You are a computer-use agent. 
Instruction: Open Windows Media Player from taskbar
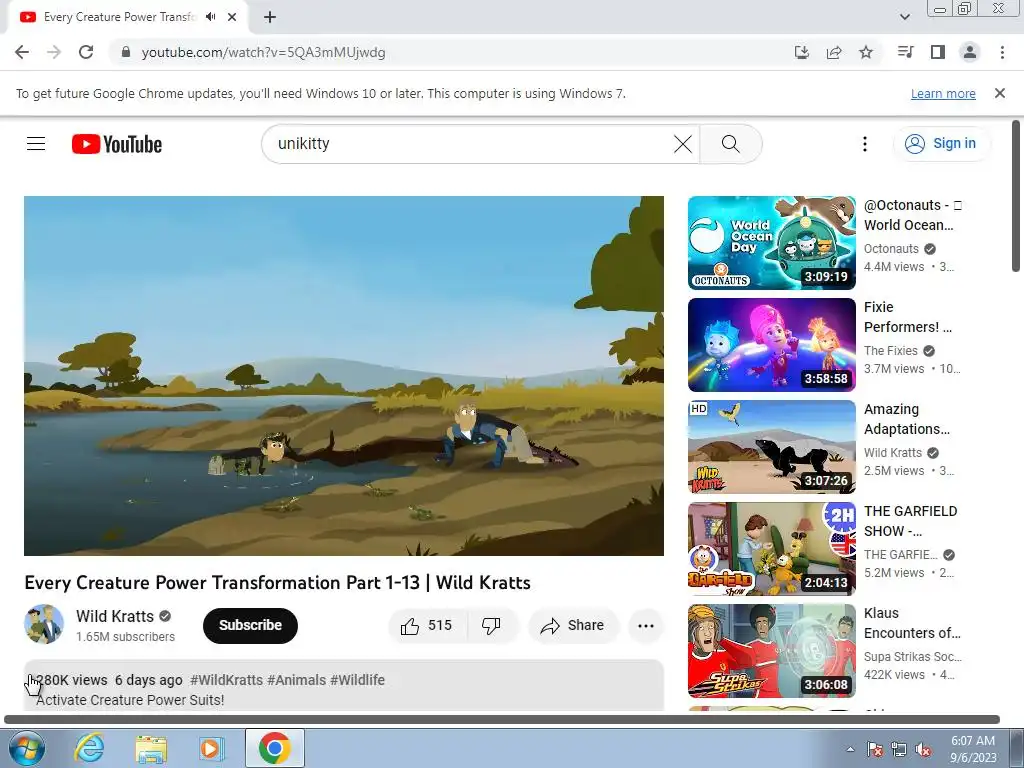212,748
